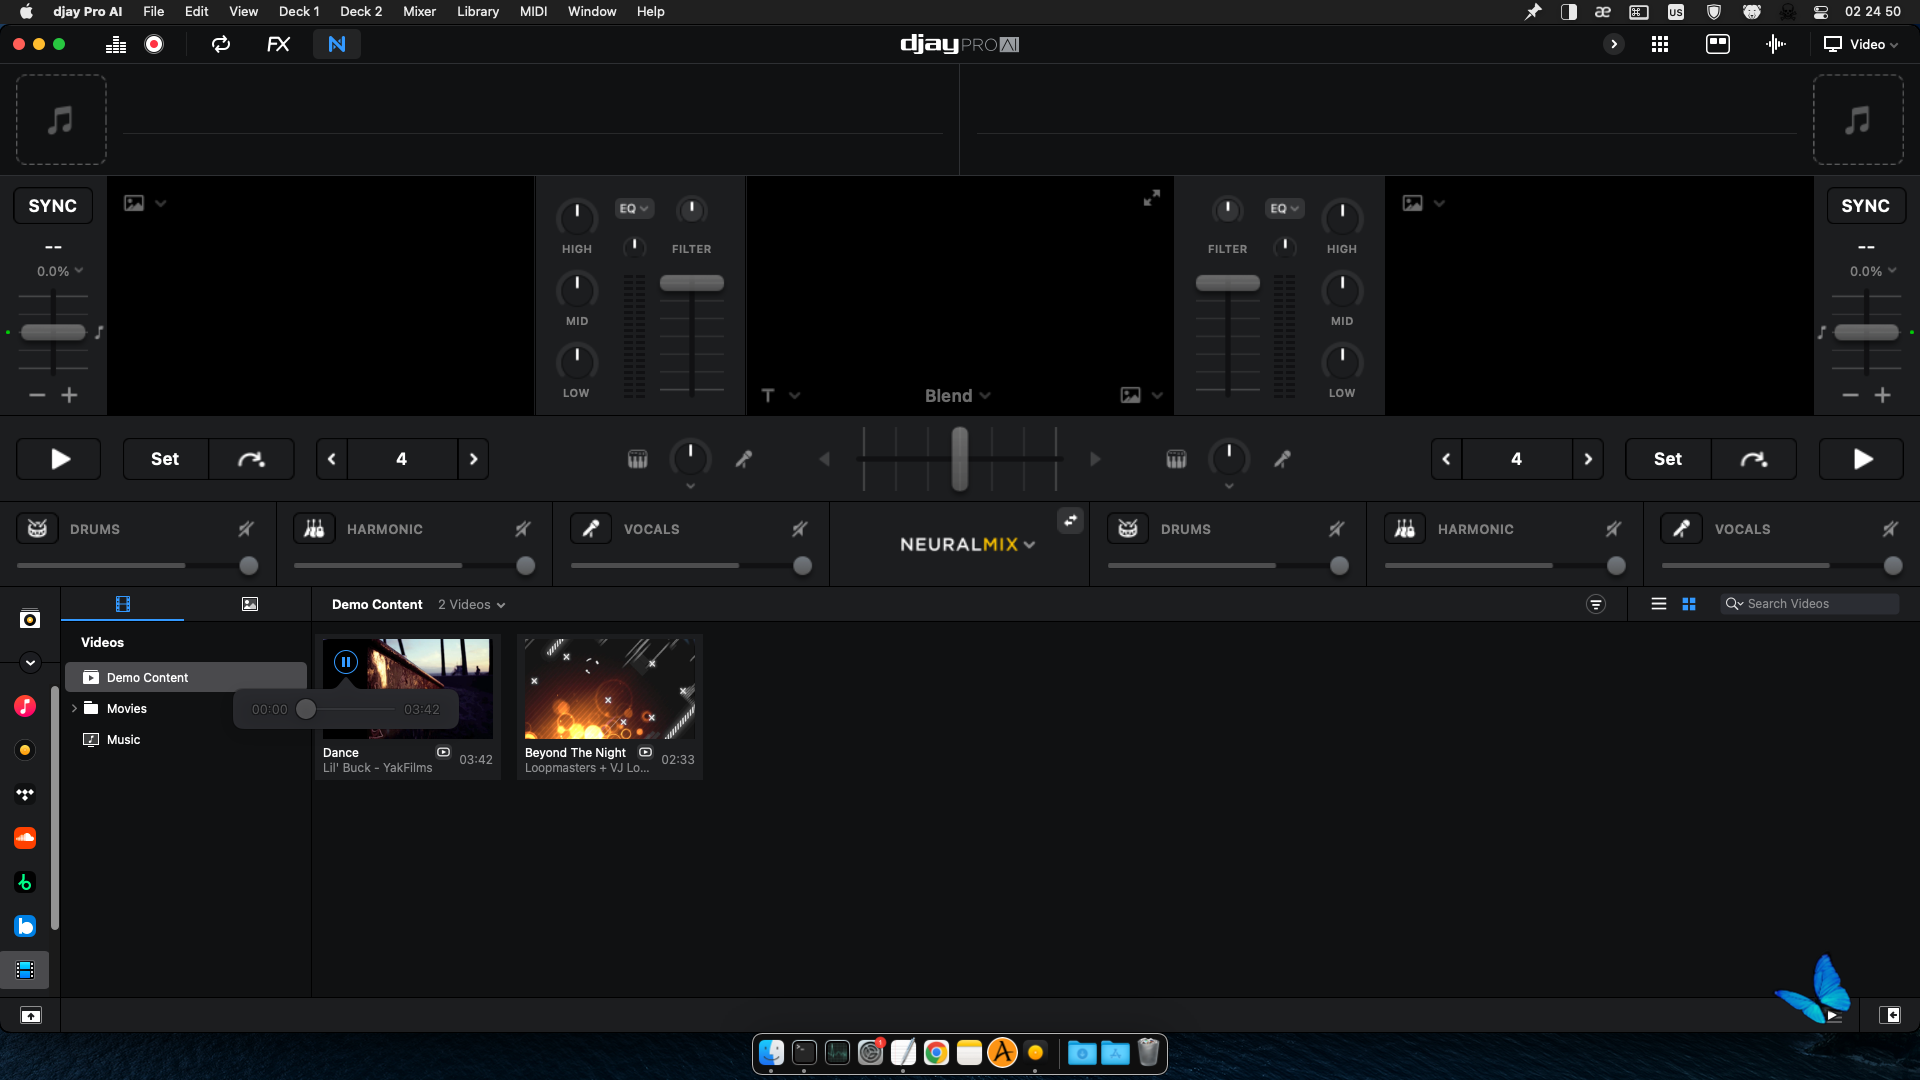
Task: Show the waveform view icon
Action: tap(1776, 44)
